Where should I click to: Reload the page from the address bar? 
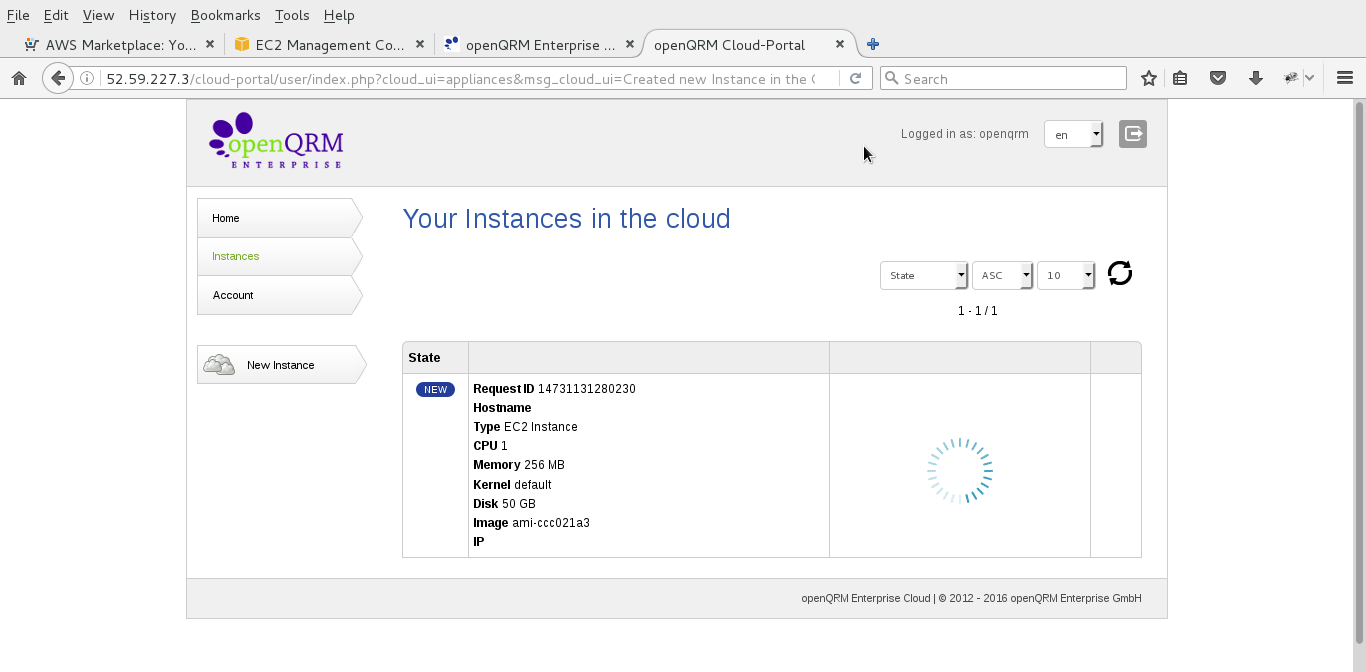click(x=855, y=78)
